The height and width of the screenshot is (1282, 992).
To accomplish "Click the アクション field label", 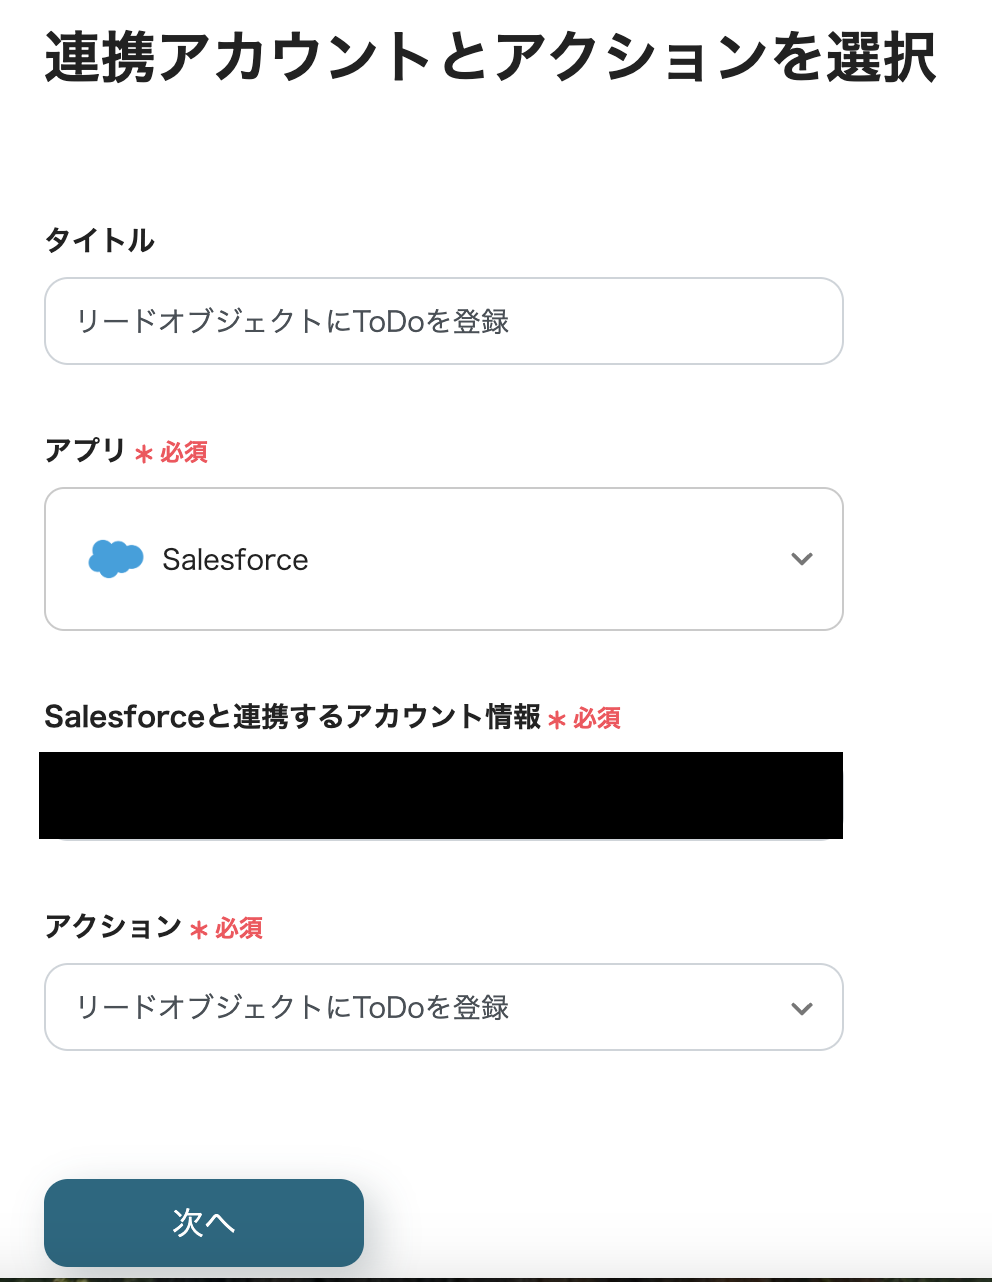I will tap(113, 927).
